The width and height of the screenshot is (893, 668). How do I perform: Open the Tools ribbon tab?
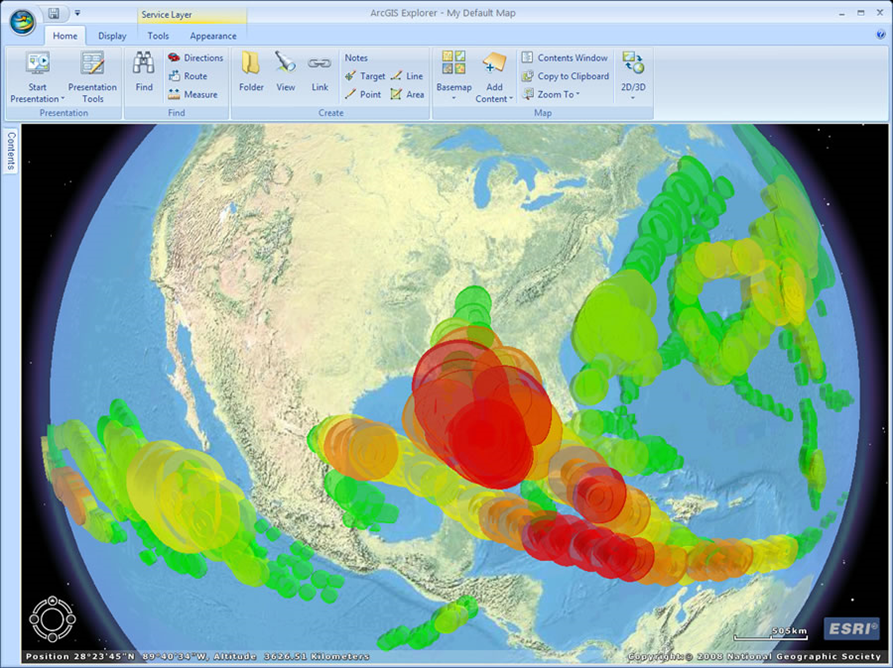(158, 36)
